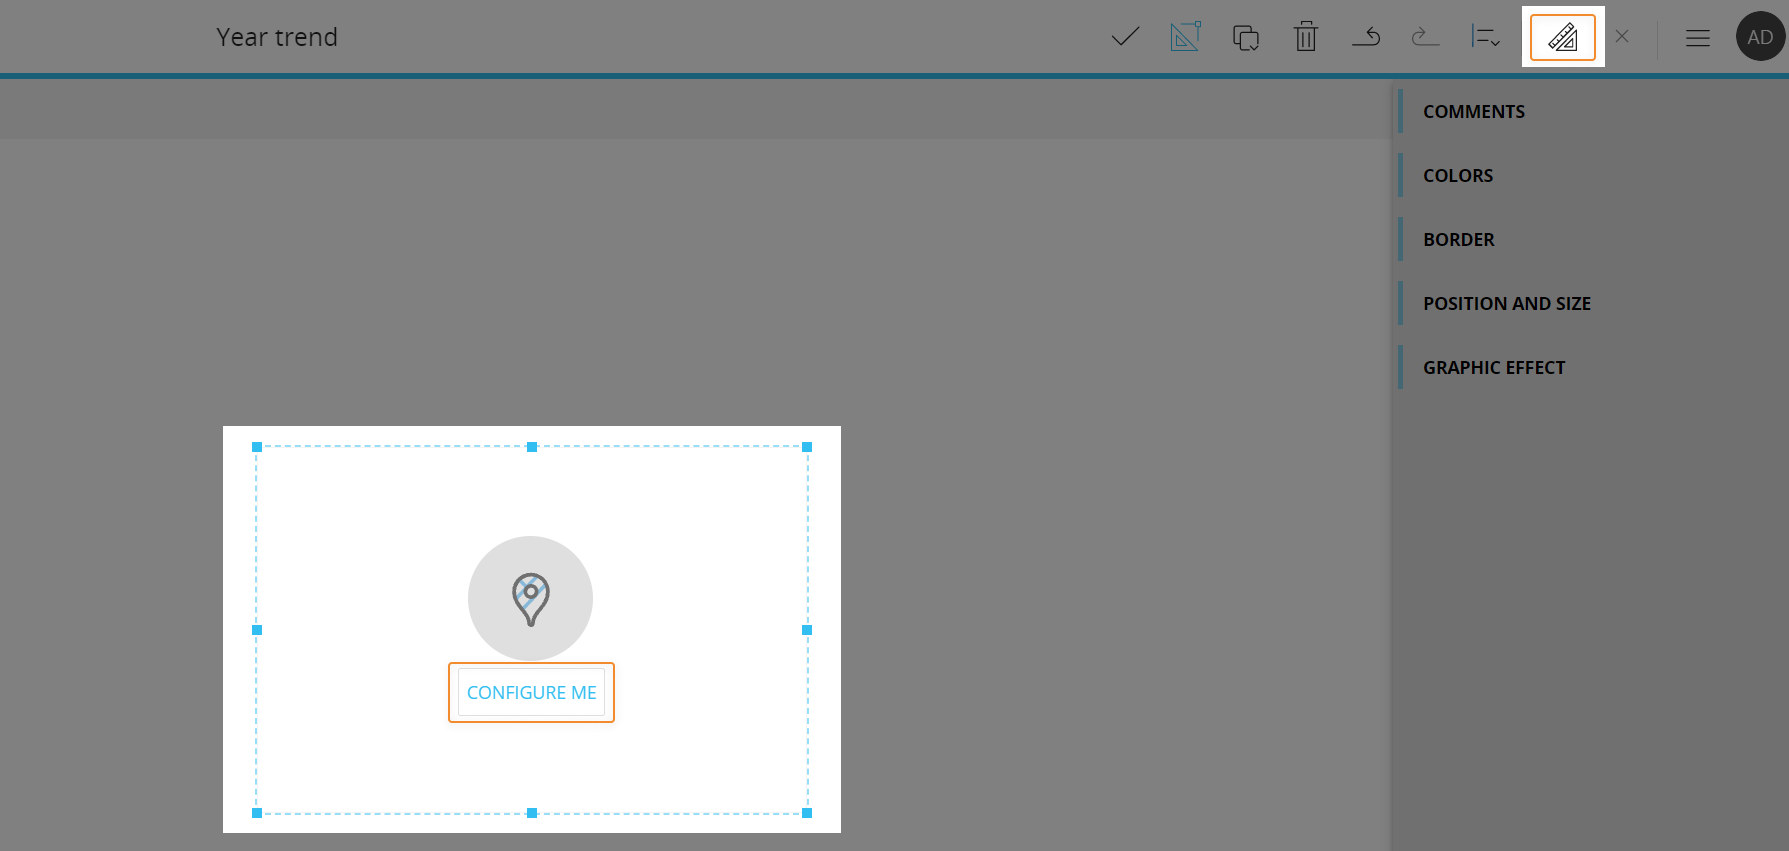1789x851 pixels.
Task: Undo the last action
Action: 1366,38
